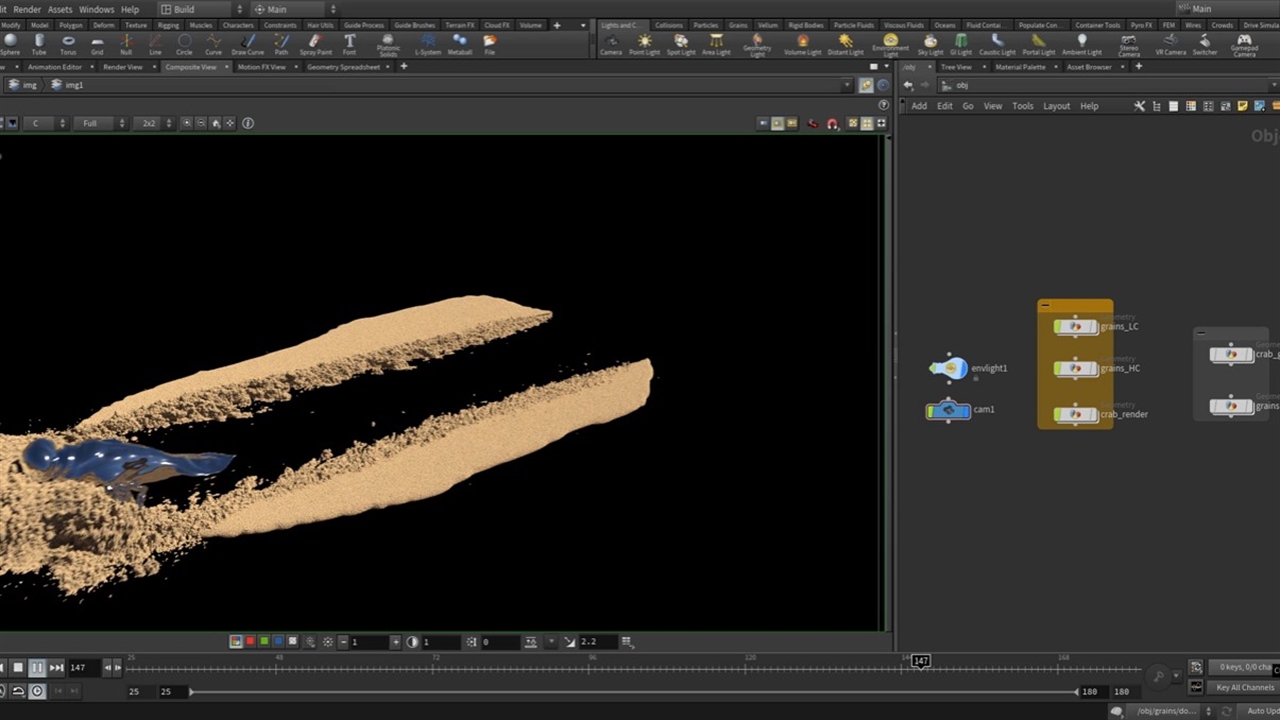Create a Grid from the shelf

click(97, 44)
